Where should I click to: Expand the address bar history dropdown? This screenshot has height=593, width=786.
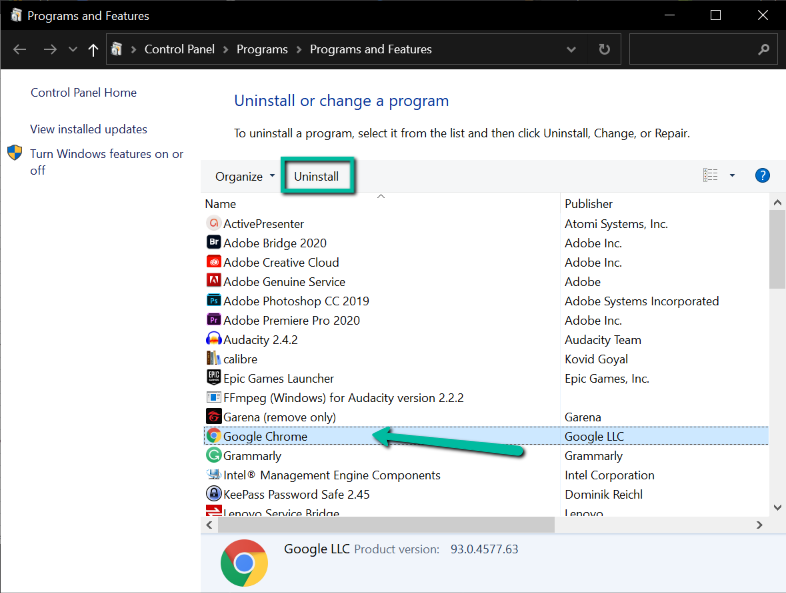click(571, 49)
